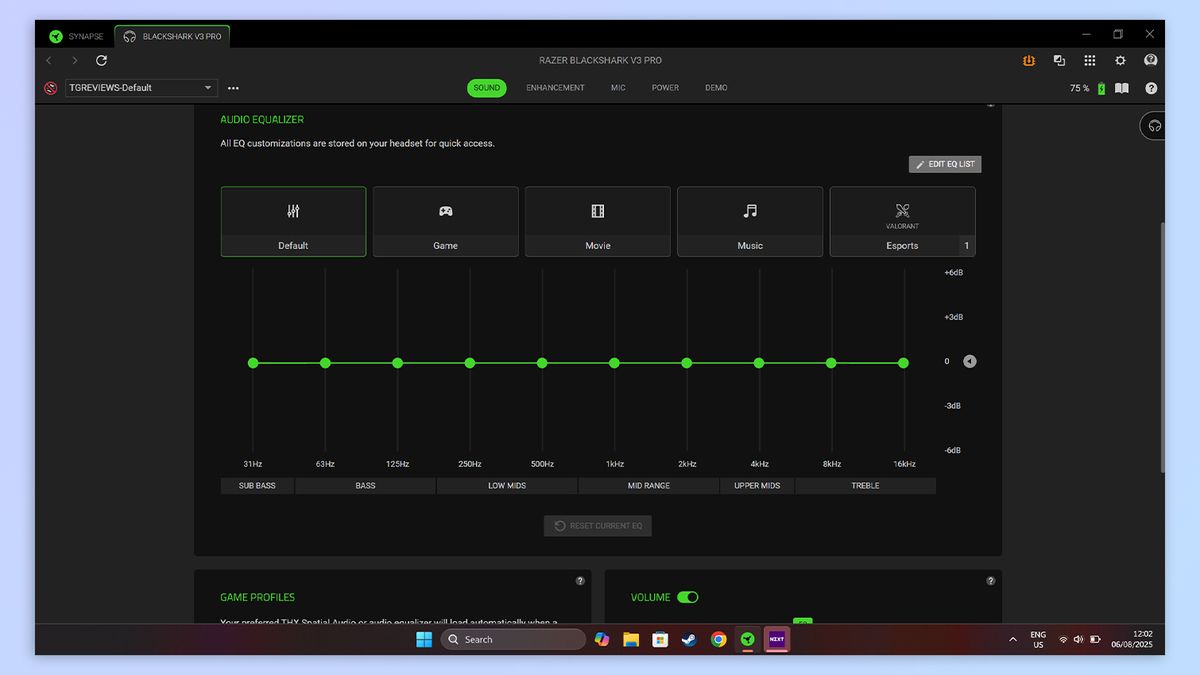The height and width of the screenshot is (675, 1200).
Task: Click the Edit EQ List button
Action: [x=945, y=164]
